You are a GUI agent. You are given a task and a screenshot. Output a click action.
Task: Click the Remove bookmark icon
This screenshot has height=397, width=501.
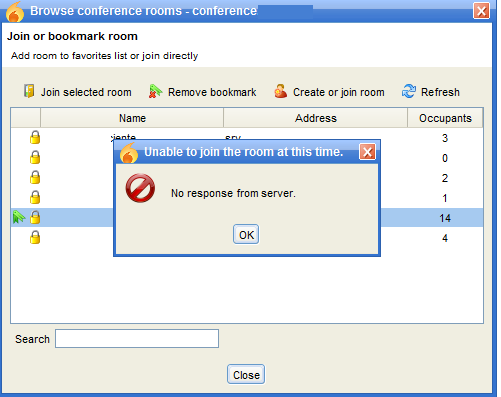coord(155,91)
